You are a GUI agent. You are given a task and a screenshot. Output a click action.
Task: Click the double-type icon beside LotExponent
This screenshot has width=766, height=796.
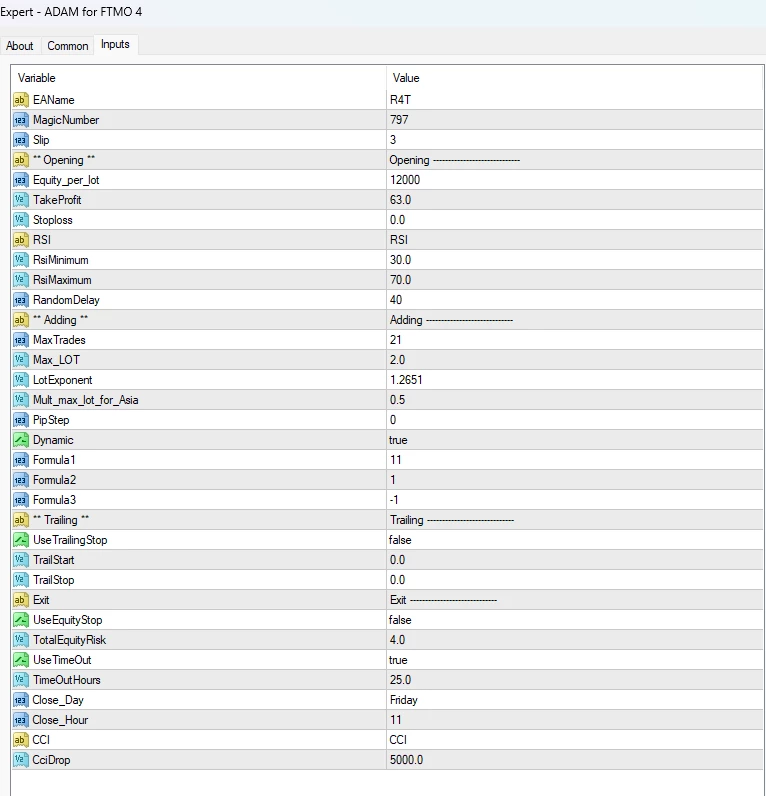(21, 380)
